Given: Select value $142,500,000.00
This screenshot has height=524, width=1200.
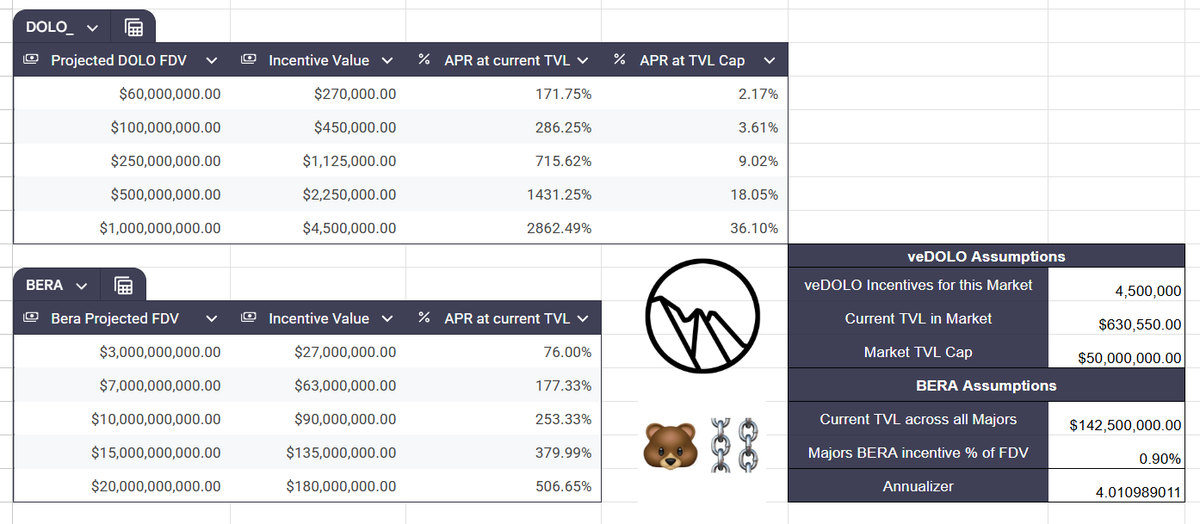Looking at the screenshot, I should coord(1117,419).
